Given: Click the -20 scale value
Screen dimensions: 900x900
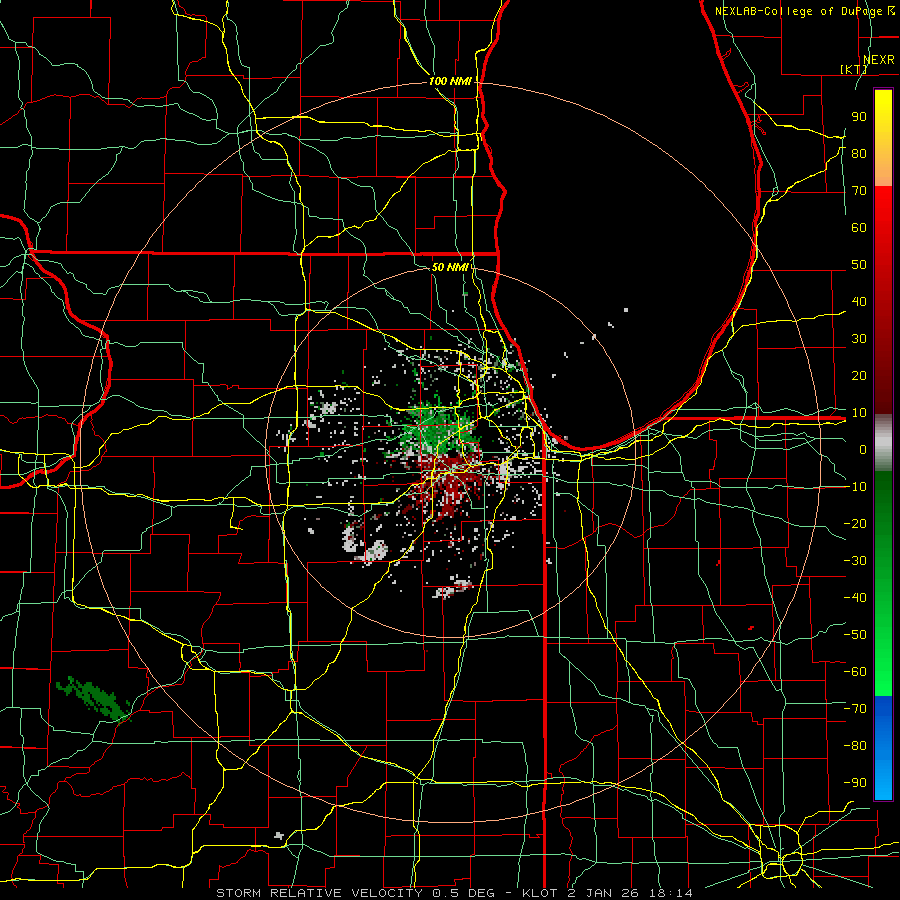Looking at the screenshot, I should (x=855, y=523).
